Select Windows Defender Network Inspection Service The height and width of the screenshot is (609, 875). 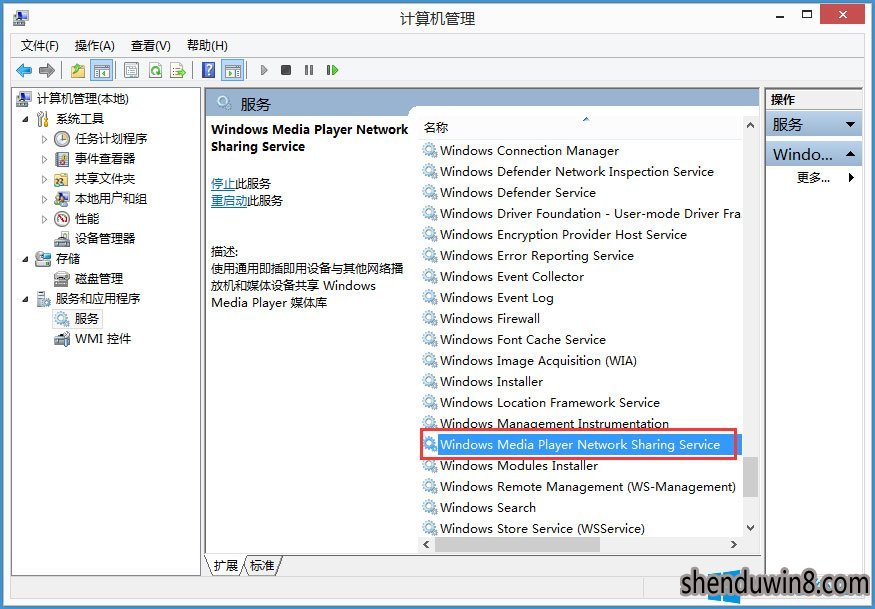(576, 172)
